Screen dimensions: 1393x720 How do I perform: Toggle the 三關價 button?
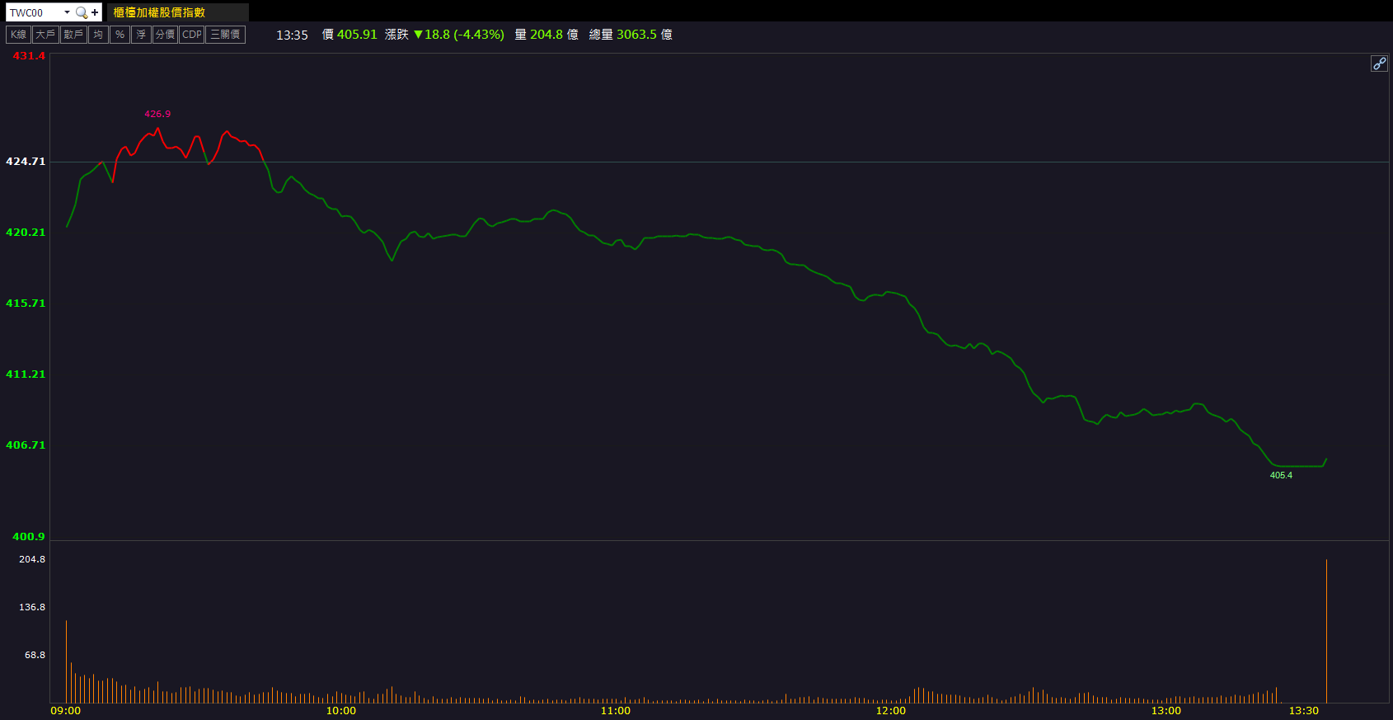pos(225,35)
